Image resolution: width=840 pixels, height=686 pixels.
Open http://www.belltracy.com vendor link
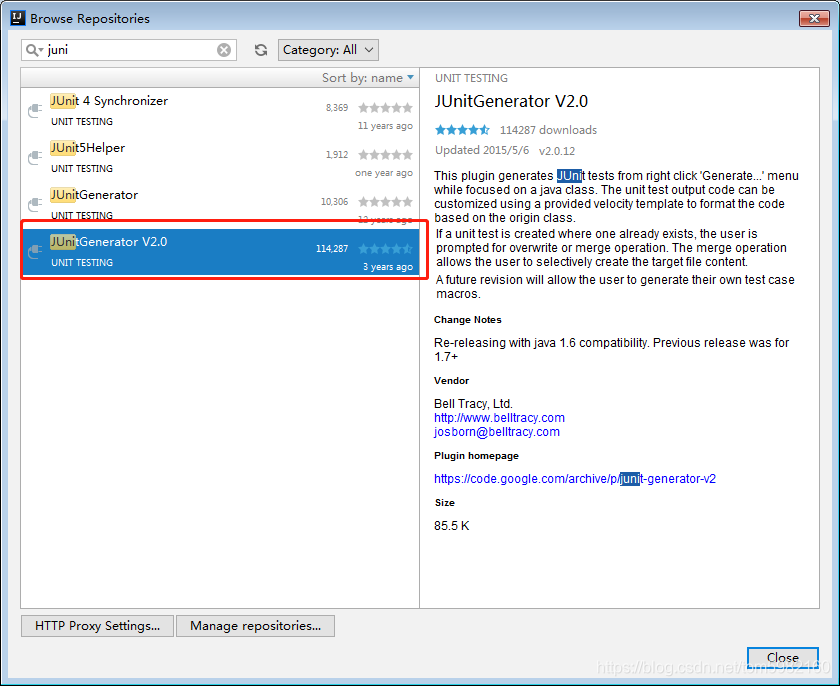point(499,418)
